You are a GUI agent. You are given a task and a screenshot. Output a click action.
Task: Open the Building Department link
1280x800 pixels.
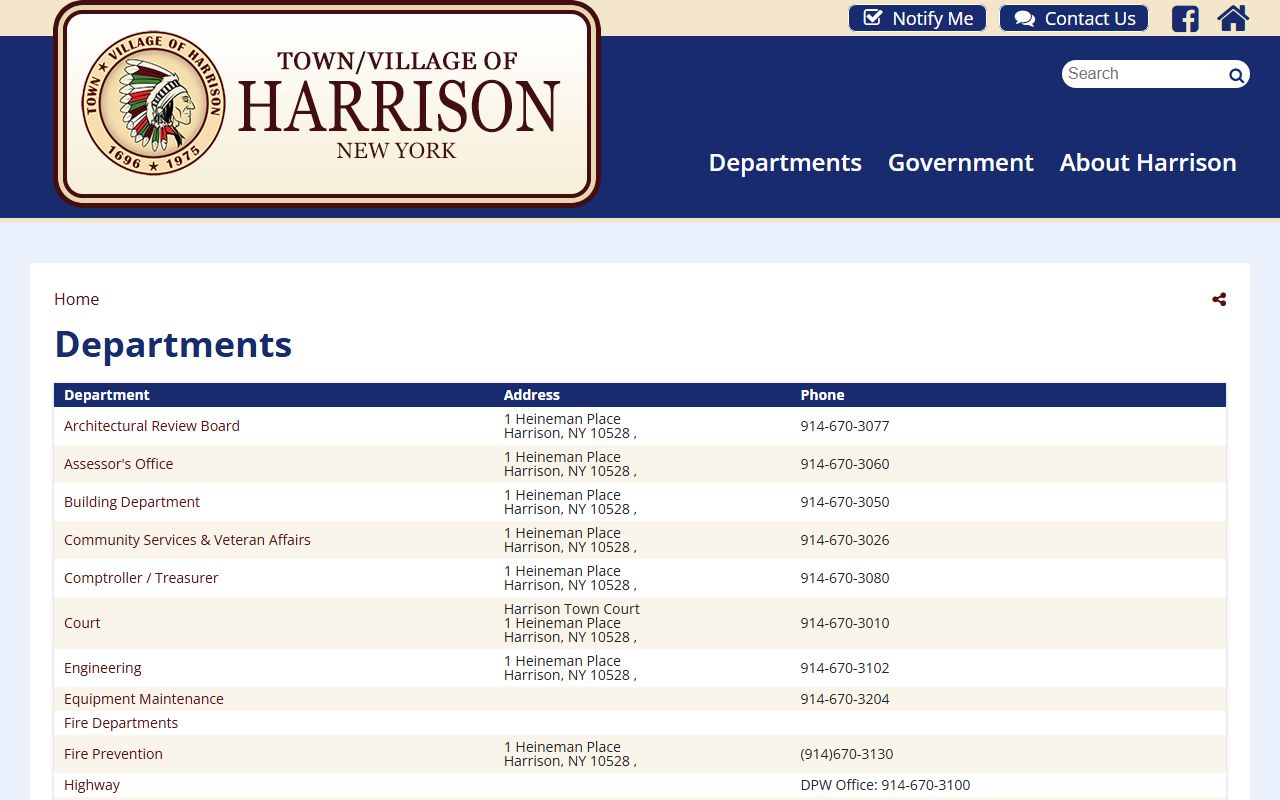tap(132, 502)
